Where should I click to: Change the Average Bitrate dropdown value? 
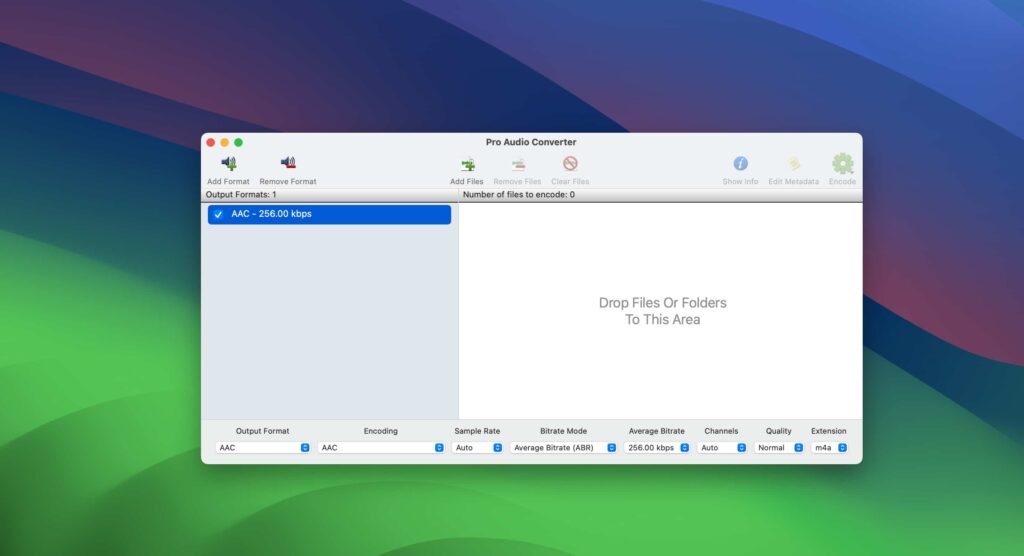657,448
